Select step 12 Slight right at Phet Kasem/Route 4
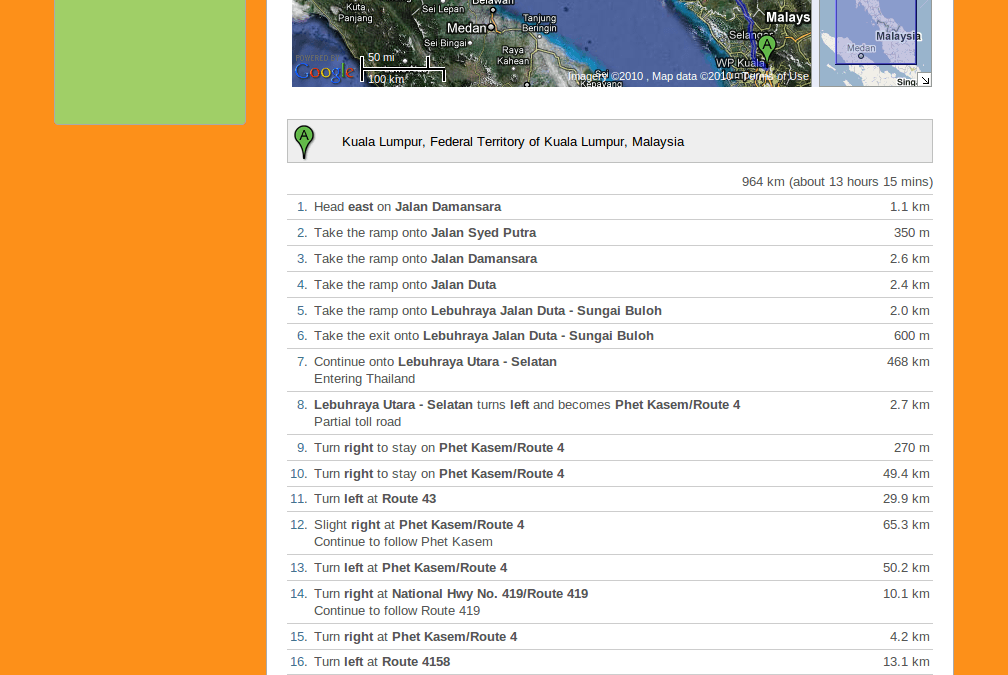1008x675 pixels. [x=609, y=533]
